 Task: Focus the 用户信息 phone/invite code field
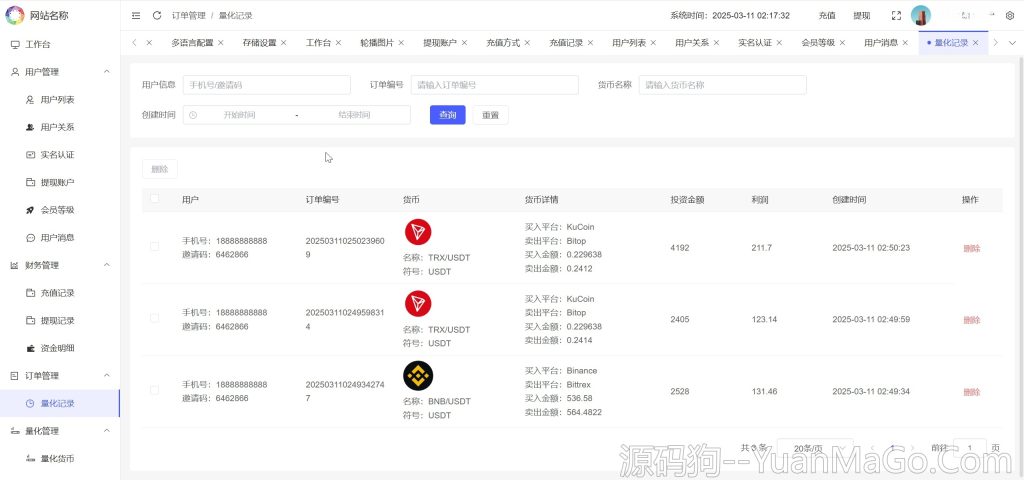tap(266, 85)
